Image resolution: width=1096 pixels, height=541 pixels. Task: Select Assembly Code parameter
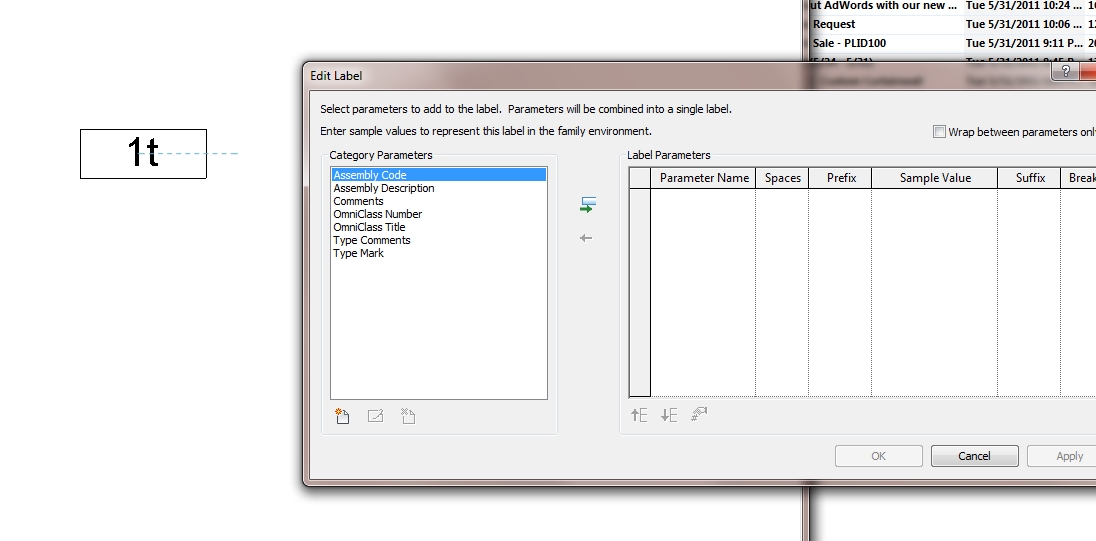[439, 175]
